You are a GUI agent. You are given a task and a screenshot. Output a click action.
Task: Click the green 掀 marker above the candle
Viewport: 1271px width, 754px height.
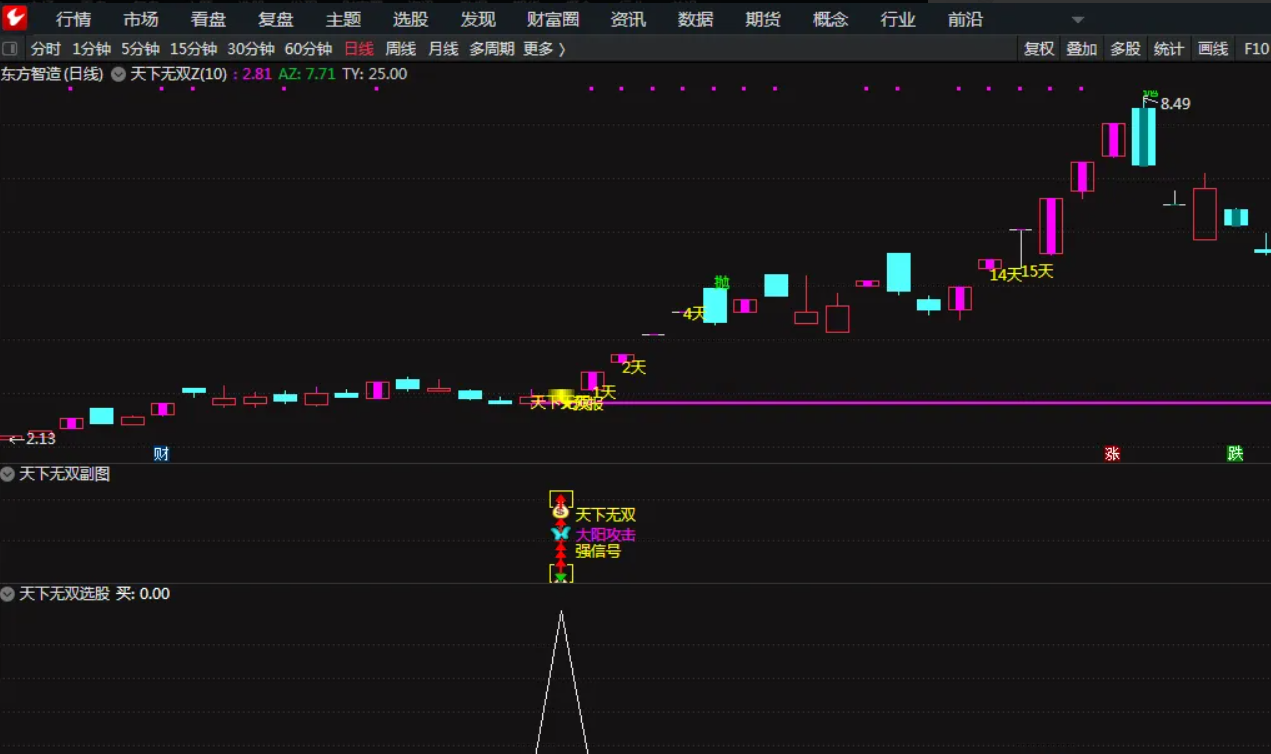click(x=721, y=283)
